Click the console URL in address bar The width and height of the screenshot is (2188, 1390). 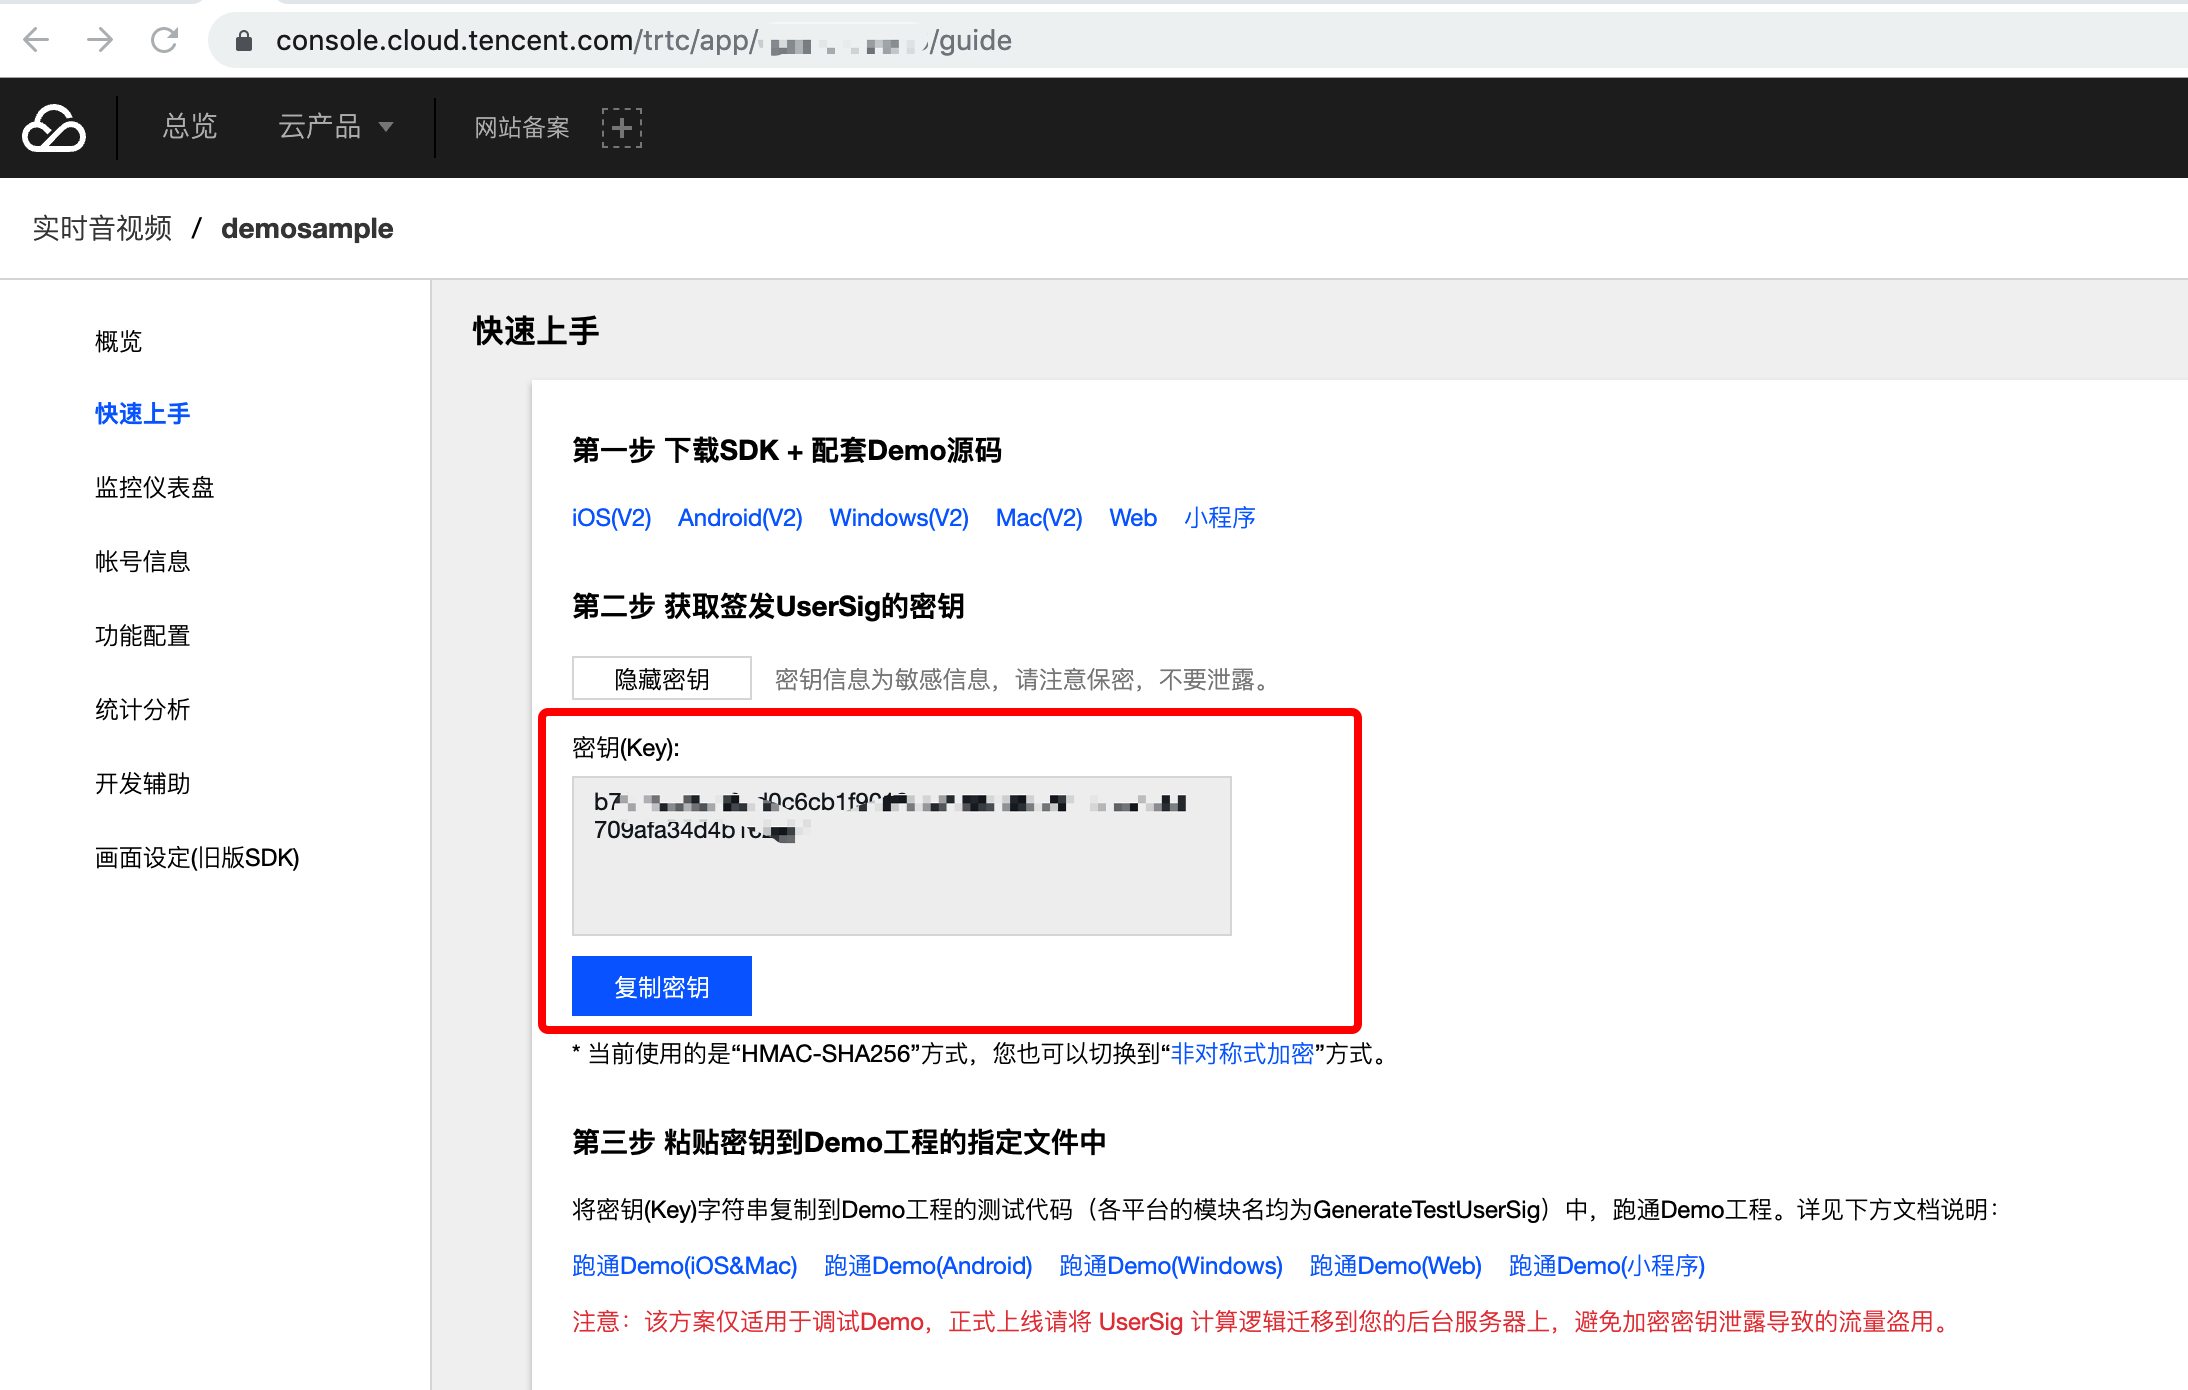point(643,40)
